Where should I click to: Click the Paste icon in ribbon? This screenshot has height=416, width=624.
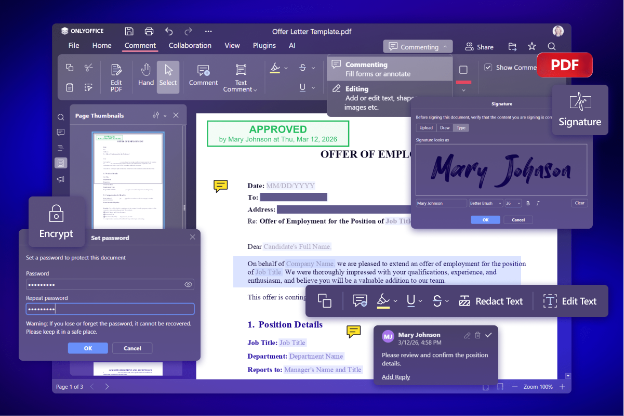coord(70,87)
